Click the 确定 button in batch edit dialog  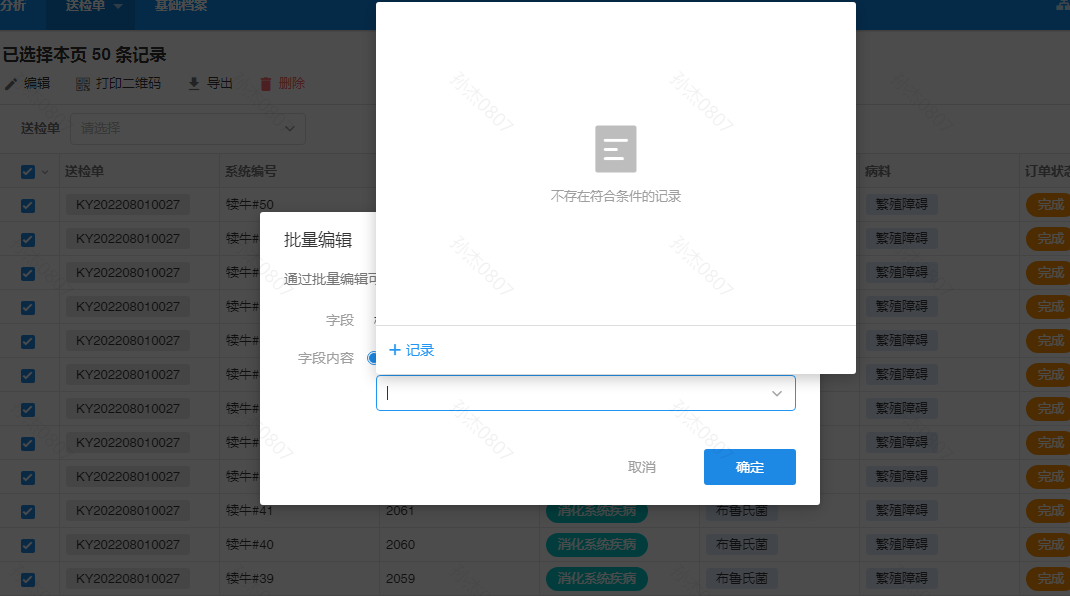point(749,467)
